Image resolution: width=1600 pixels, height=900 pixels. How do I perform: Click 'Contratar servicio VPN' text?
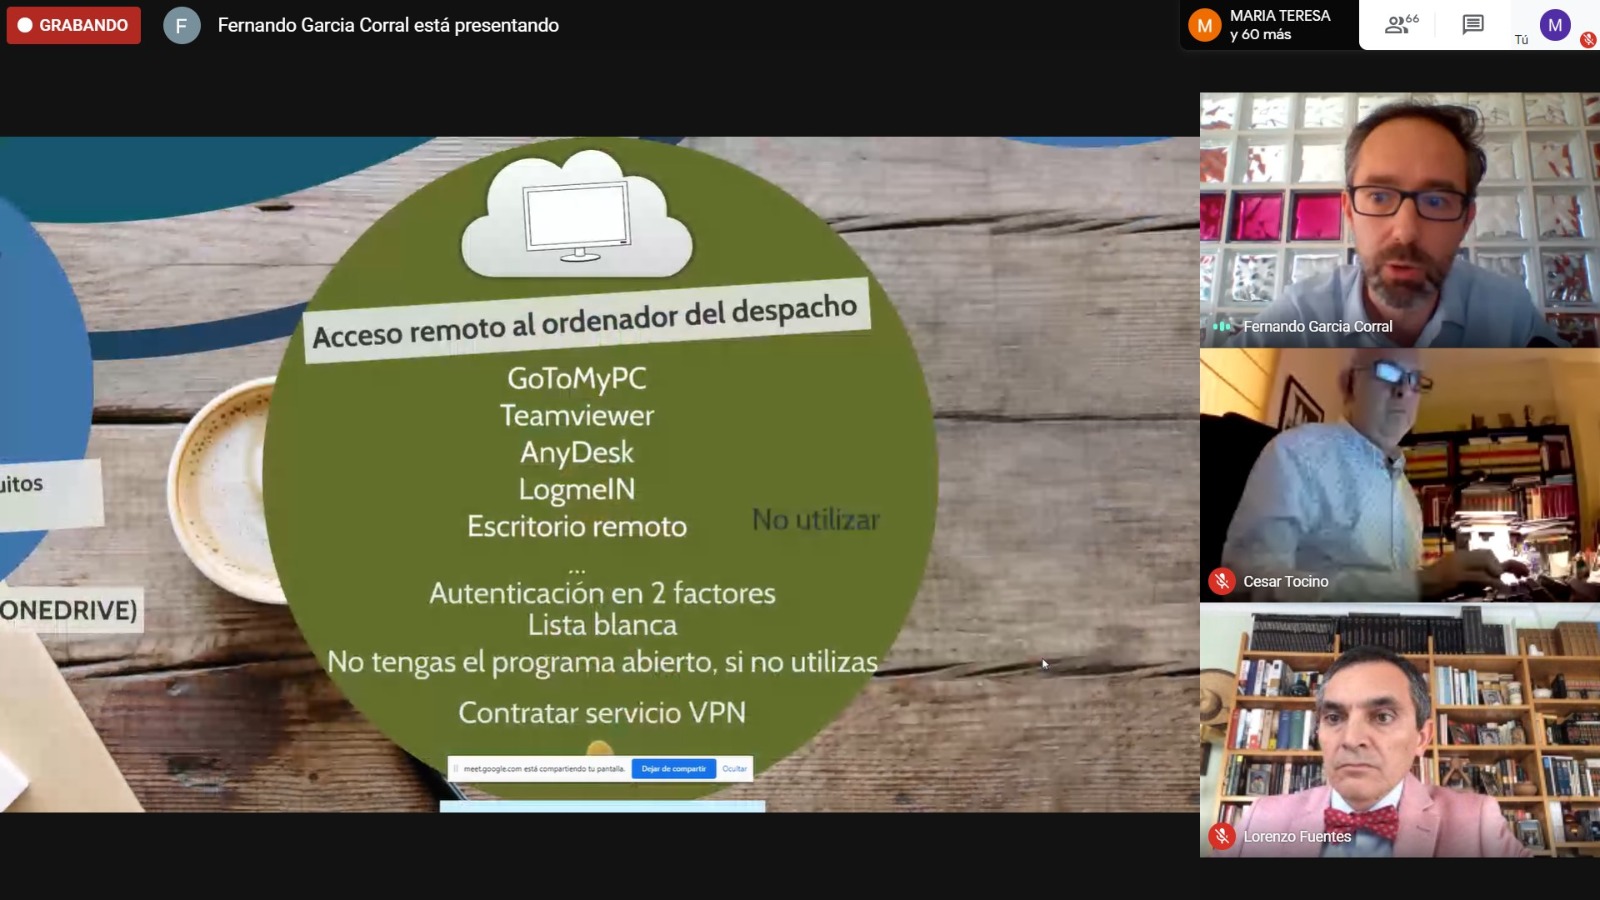click(x=602, y=712)
